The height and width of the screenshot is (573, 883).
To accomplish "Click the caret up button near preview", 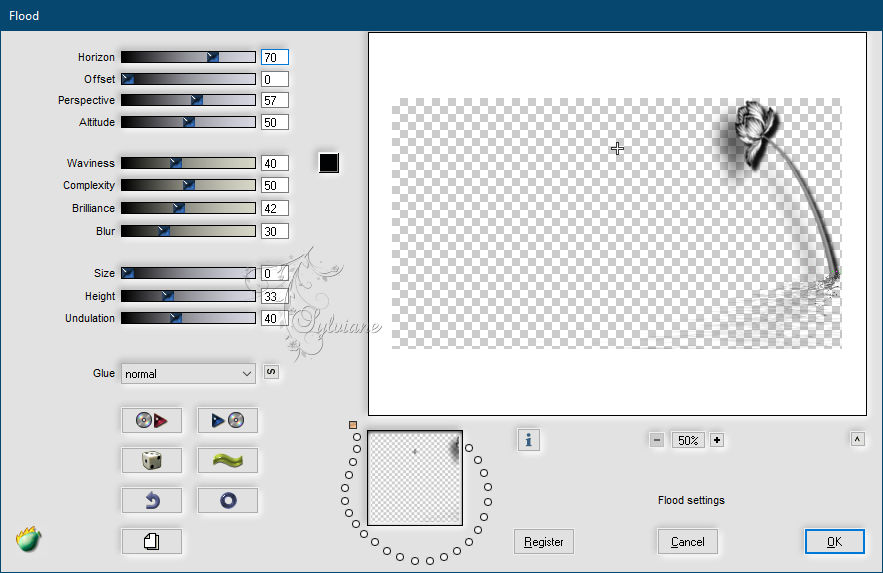I will click(857, 439).
